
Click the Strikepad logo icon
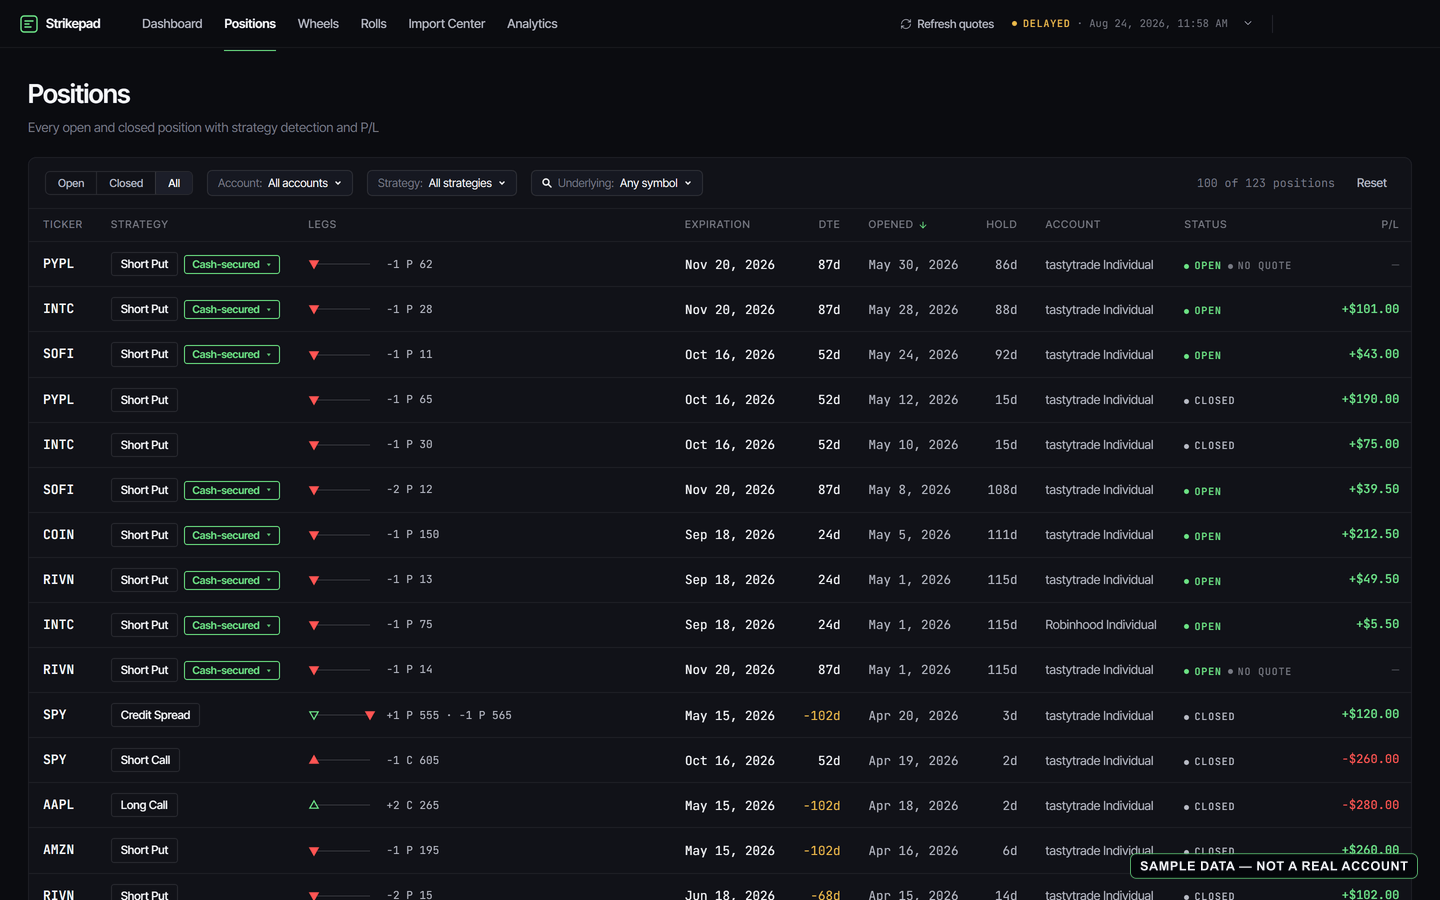[29, 24]
